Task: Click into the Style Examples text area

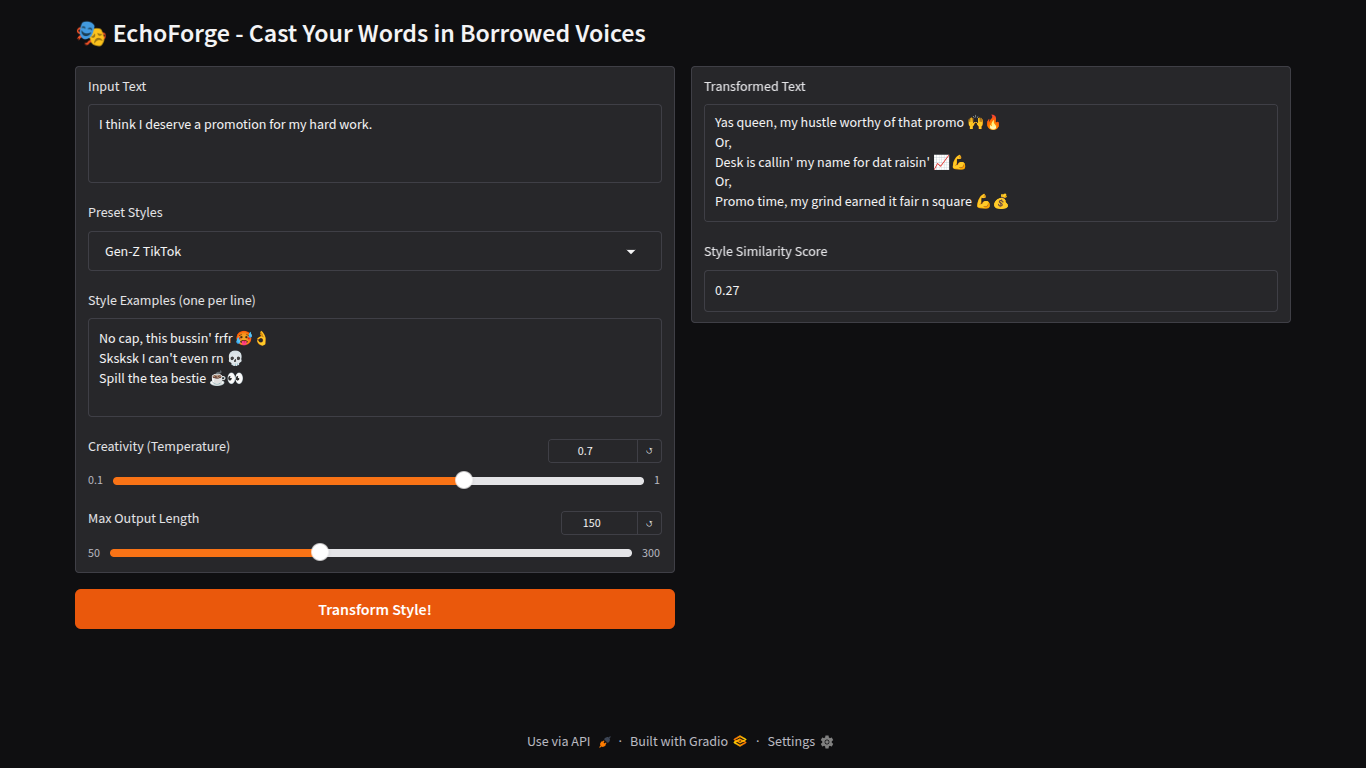Action: click(x=374, y=367)
